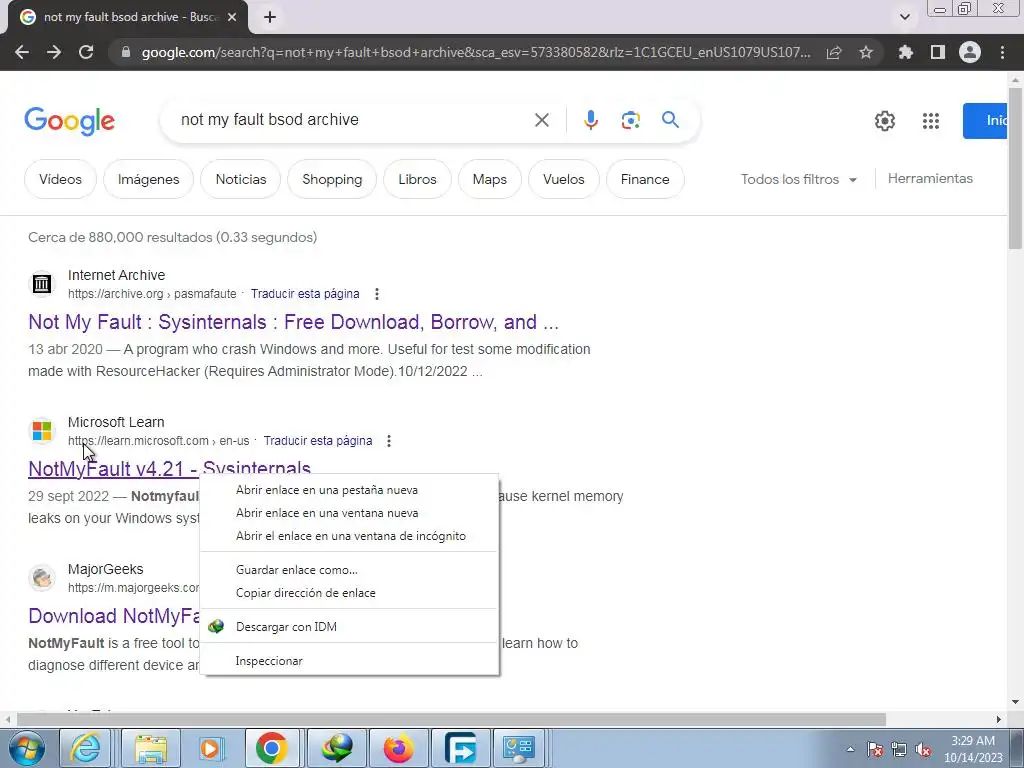1024x768 pixels.
Task: Filter results by Noticias
Action: (x=241, y=179)
